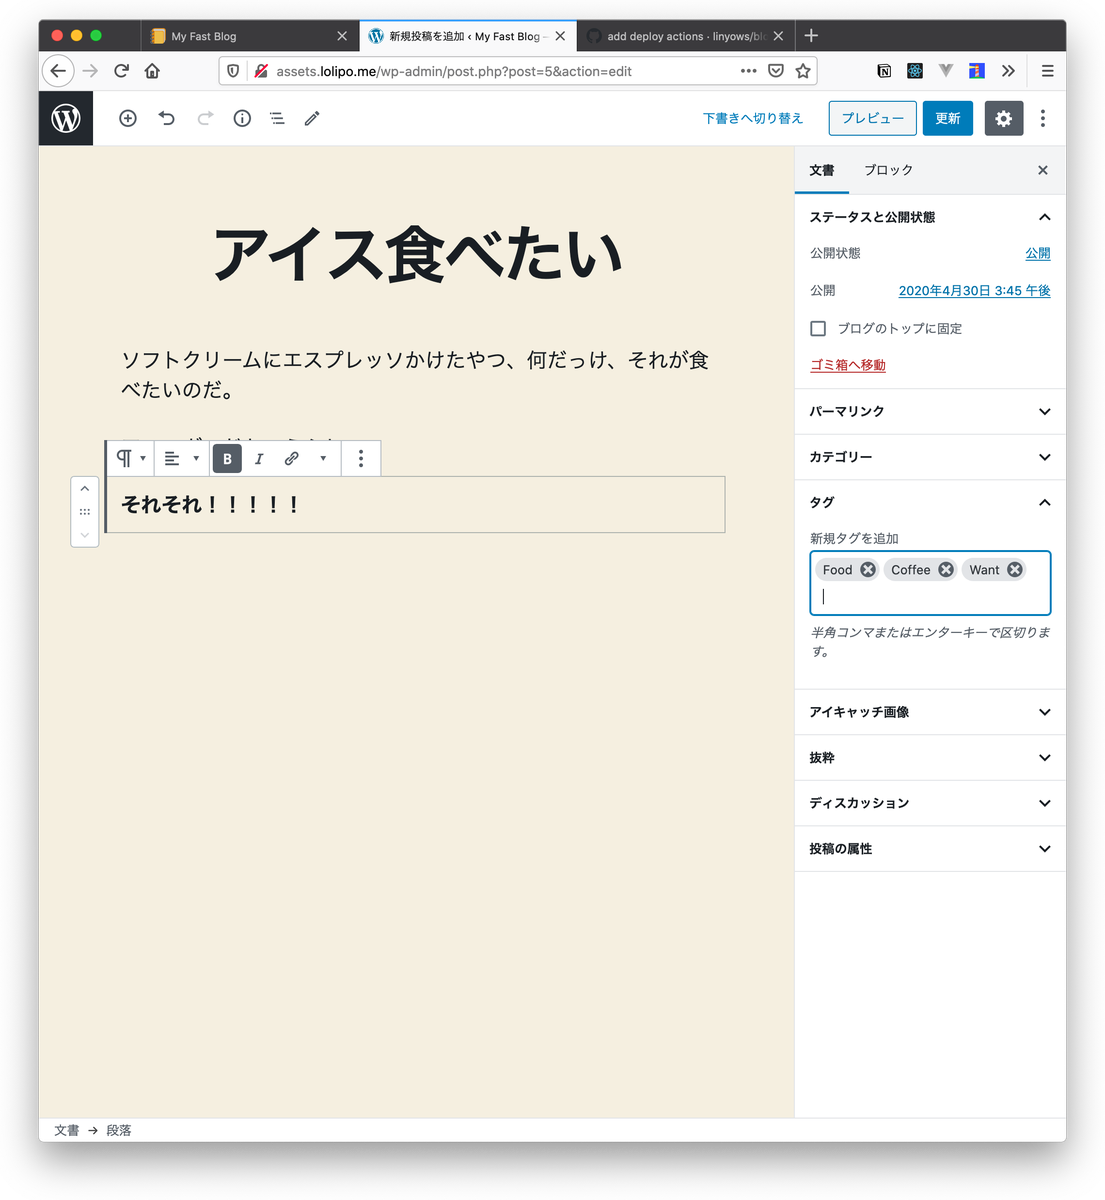The height and width of the screenshot is (1200, 1105).
Task: Expand the パーマリンク panel
Action: coord(929,412)
